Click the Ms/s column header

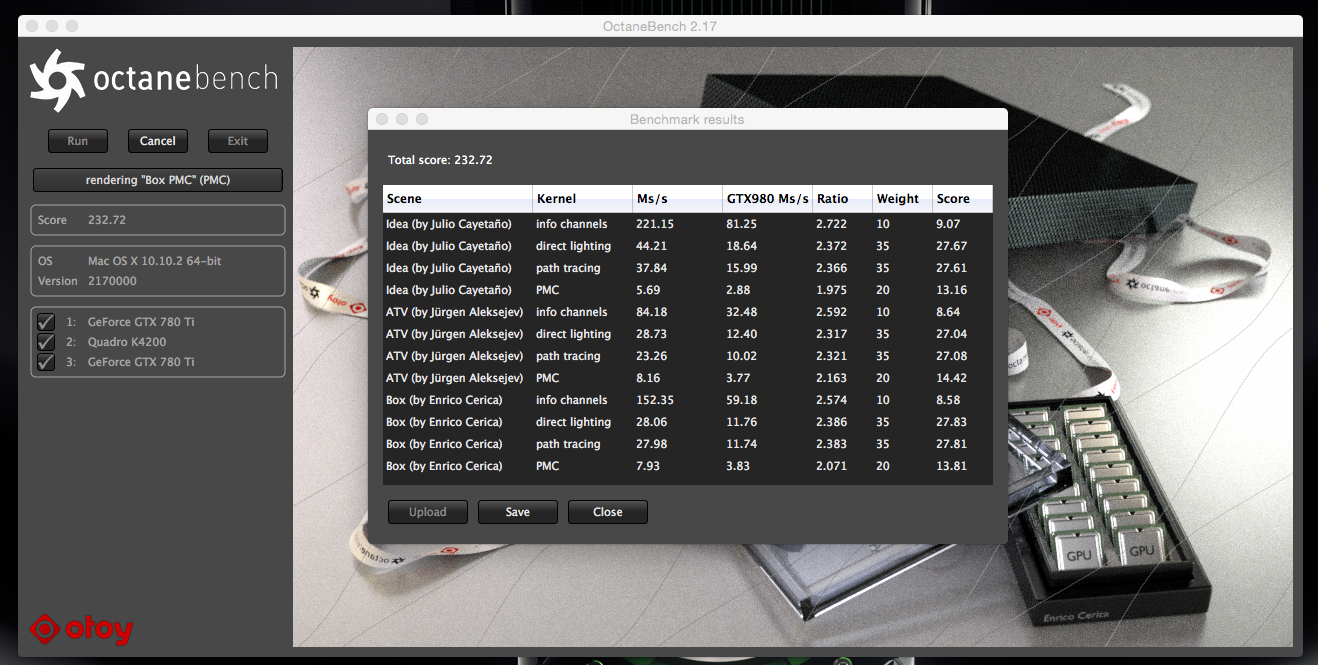click(x=678, y=198)
